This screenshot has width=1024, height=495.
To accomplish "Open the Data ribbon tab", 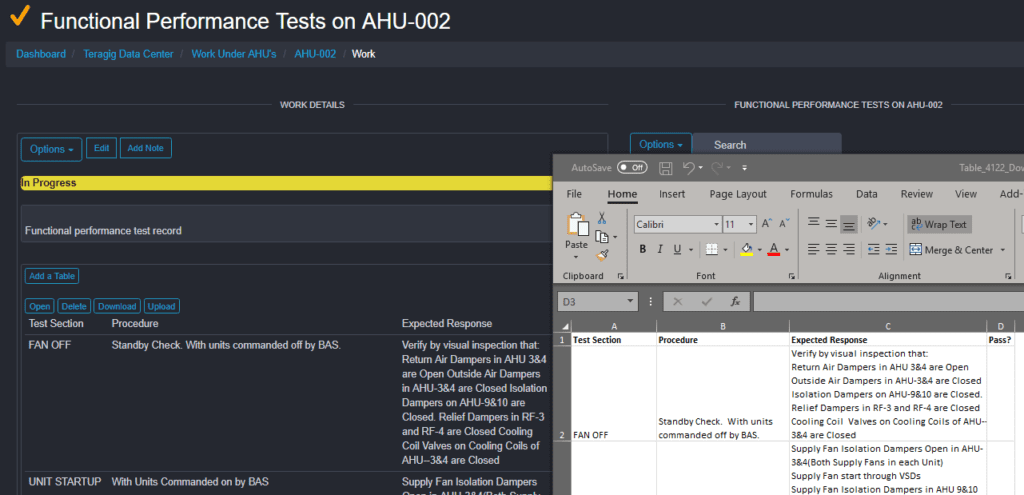I will click(x=867, y=194).
